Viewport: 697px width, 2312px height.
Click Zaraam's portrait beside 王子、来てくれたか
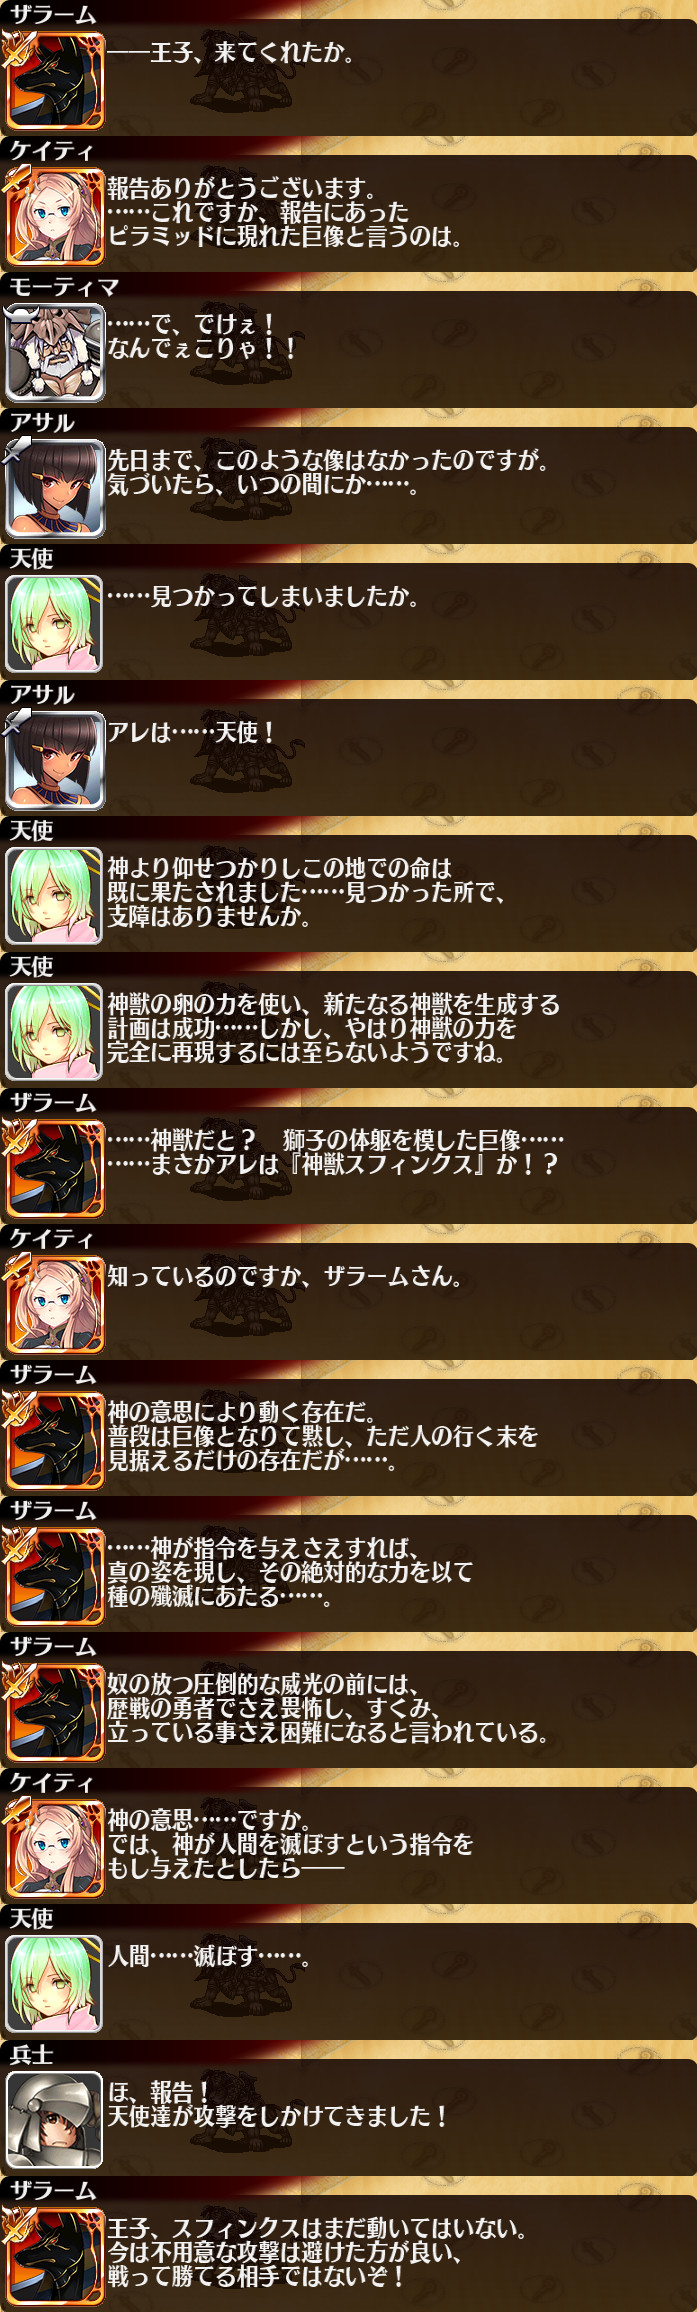pyautogui.click(x=54, y=80)
